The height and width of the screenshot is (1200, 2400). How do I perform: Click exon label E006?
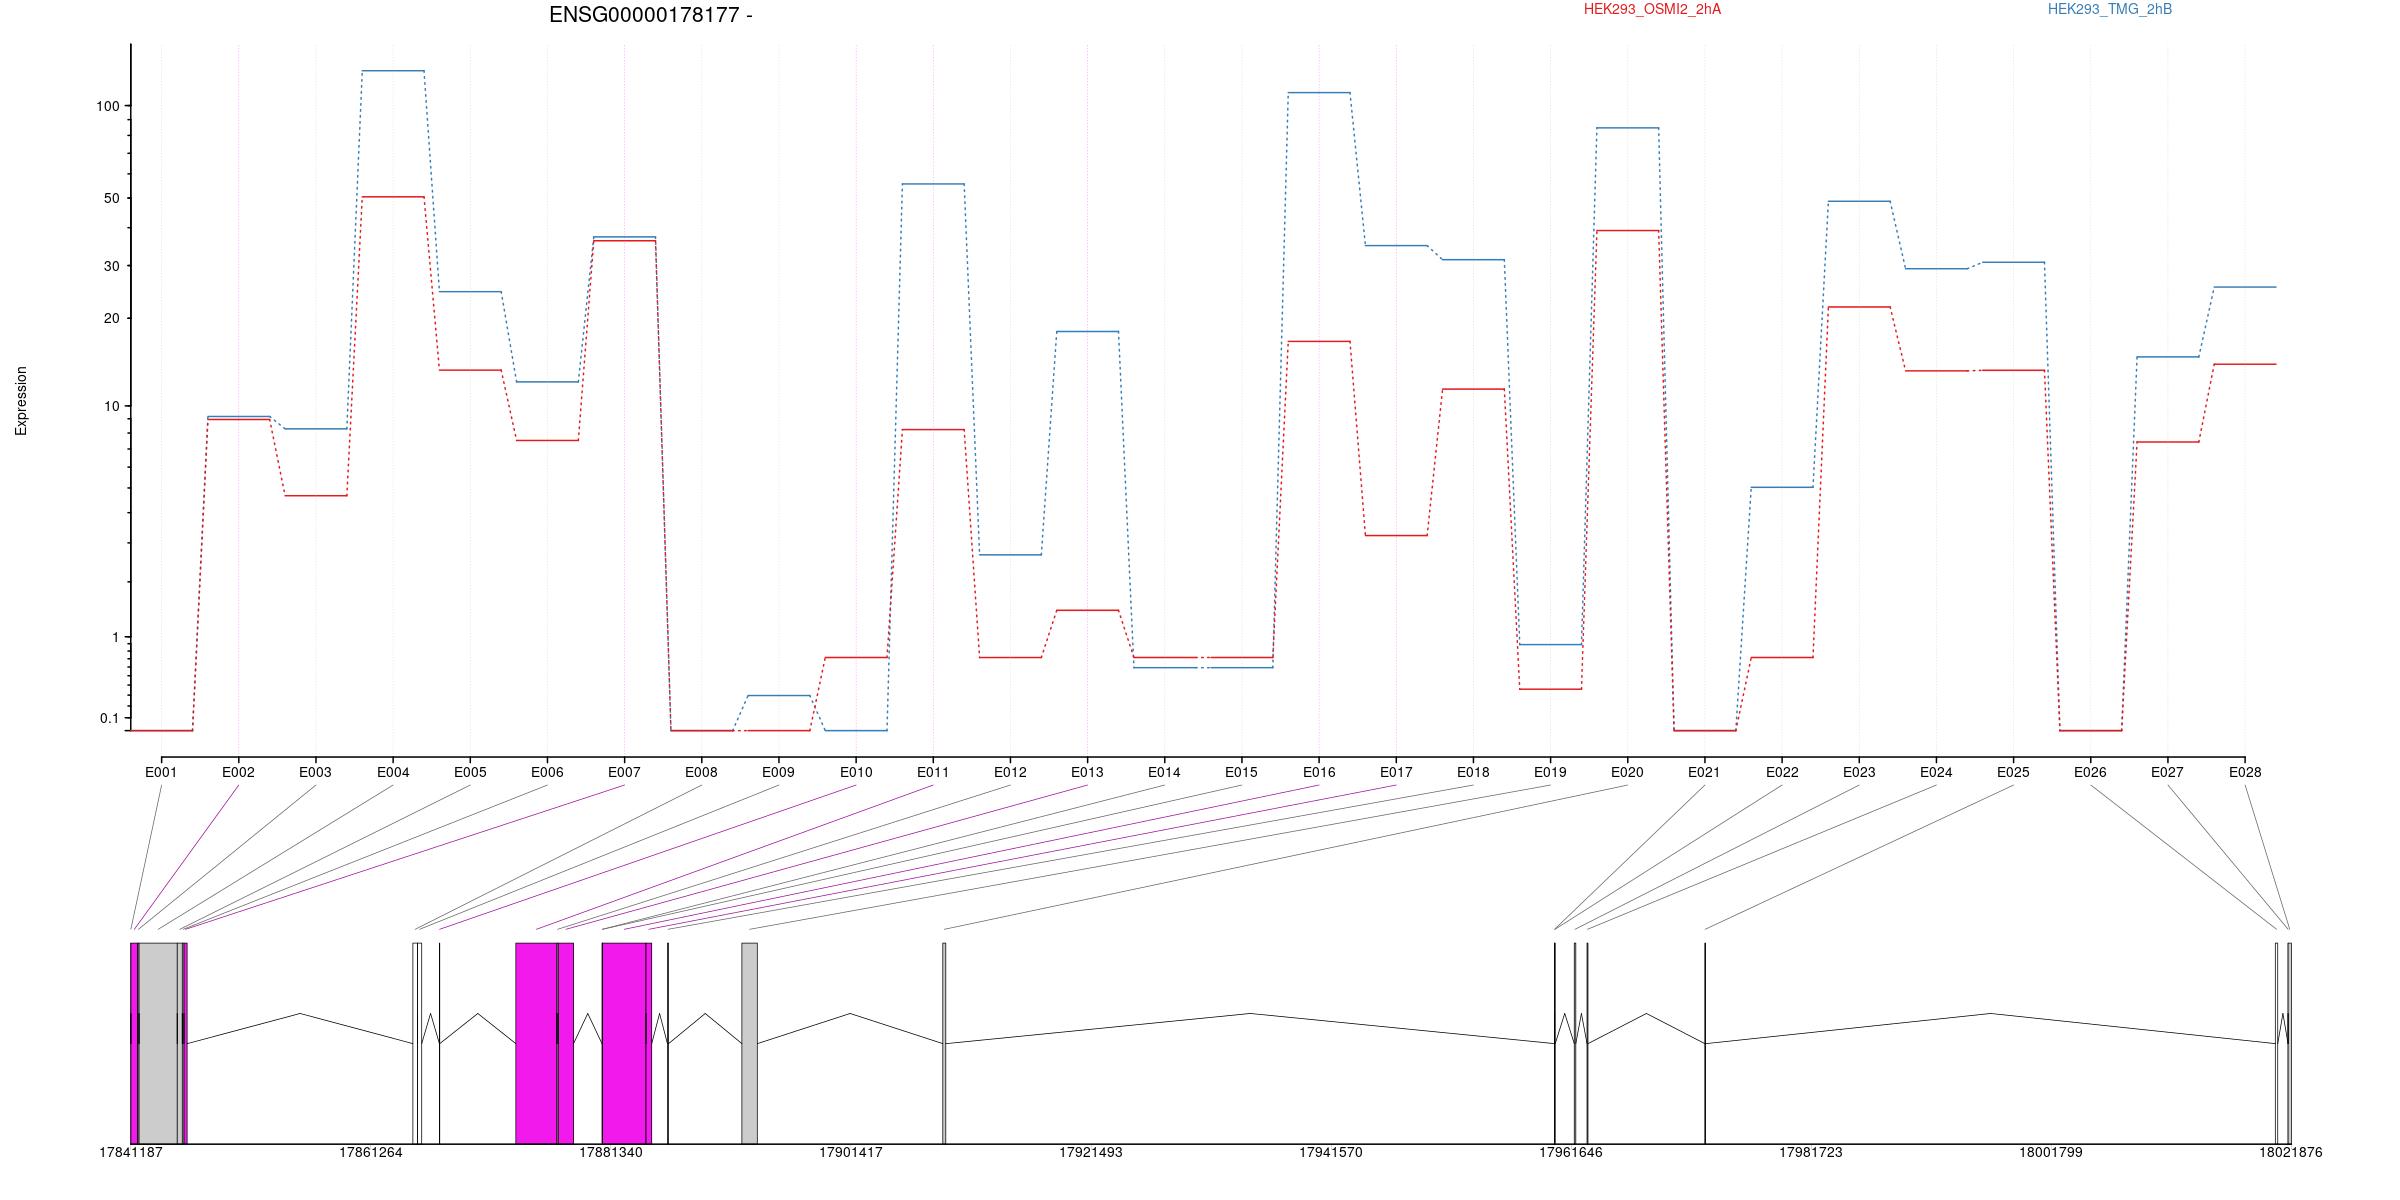click(x=547, y=772)
